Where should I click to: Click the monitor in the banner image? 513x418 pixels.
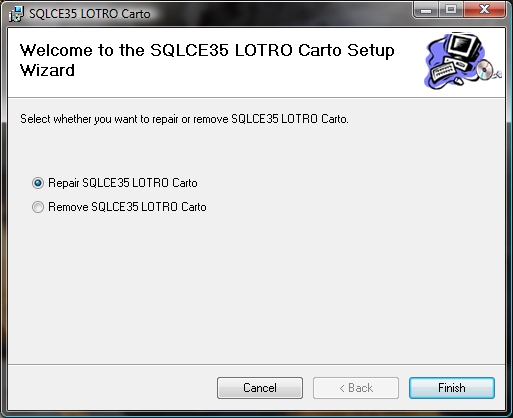[x=464, y=47]
